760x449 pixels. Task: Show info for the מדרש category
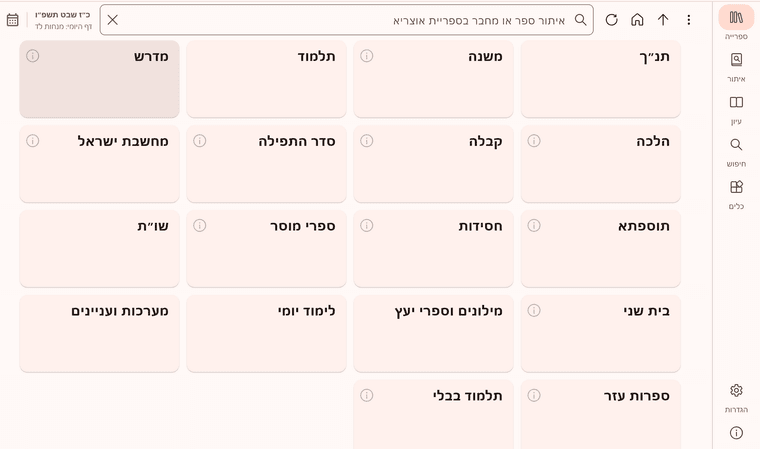tap(33, 56)
